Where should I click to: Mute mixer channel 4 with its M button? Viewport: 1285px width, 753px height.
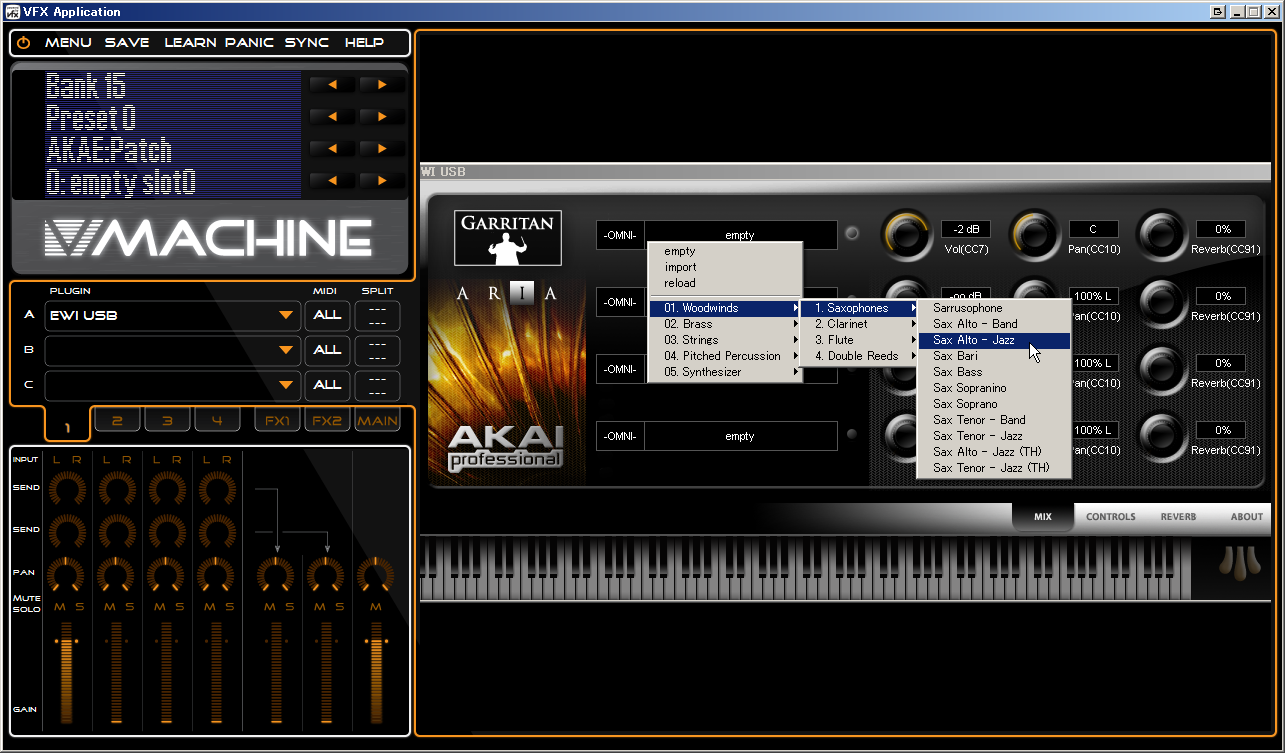coord(208,607)
